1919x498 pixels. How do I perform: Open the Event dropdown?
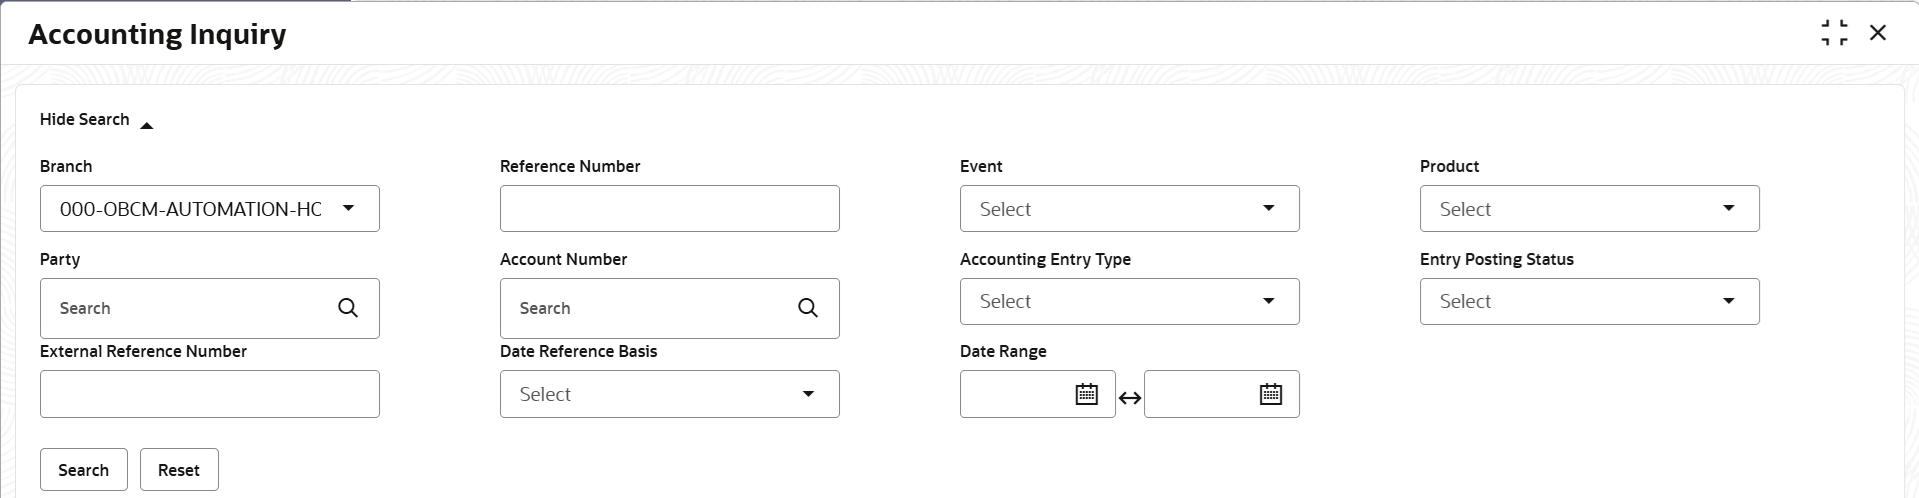click(1130, 208)
